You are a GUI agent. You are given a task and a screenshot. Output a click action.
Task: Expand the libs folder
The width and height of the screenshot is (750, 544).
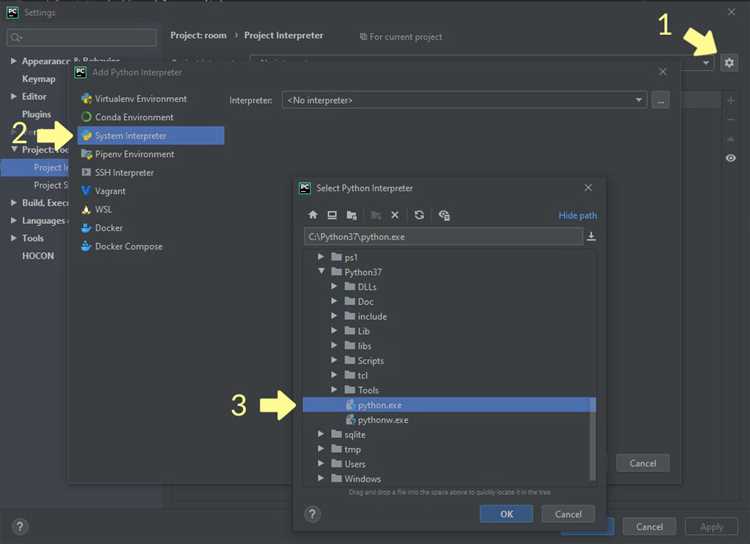click(x=334, y=345)
